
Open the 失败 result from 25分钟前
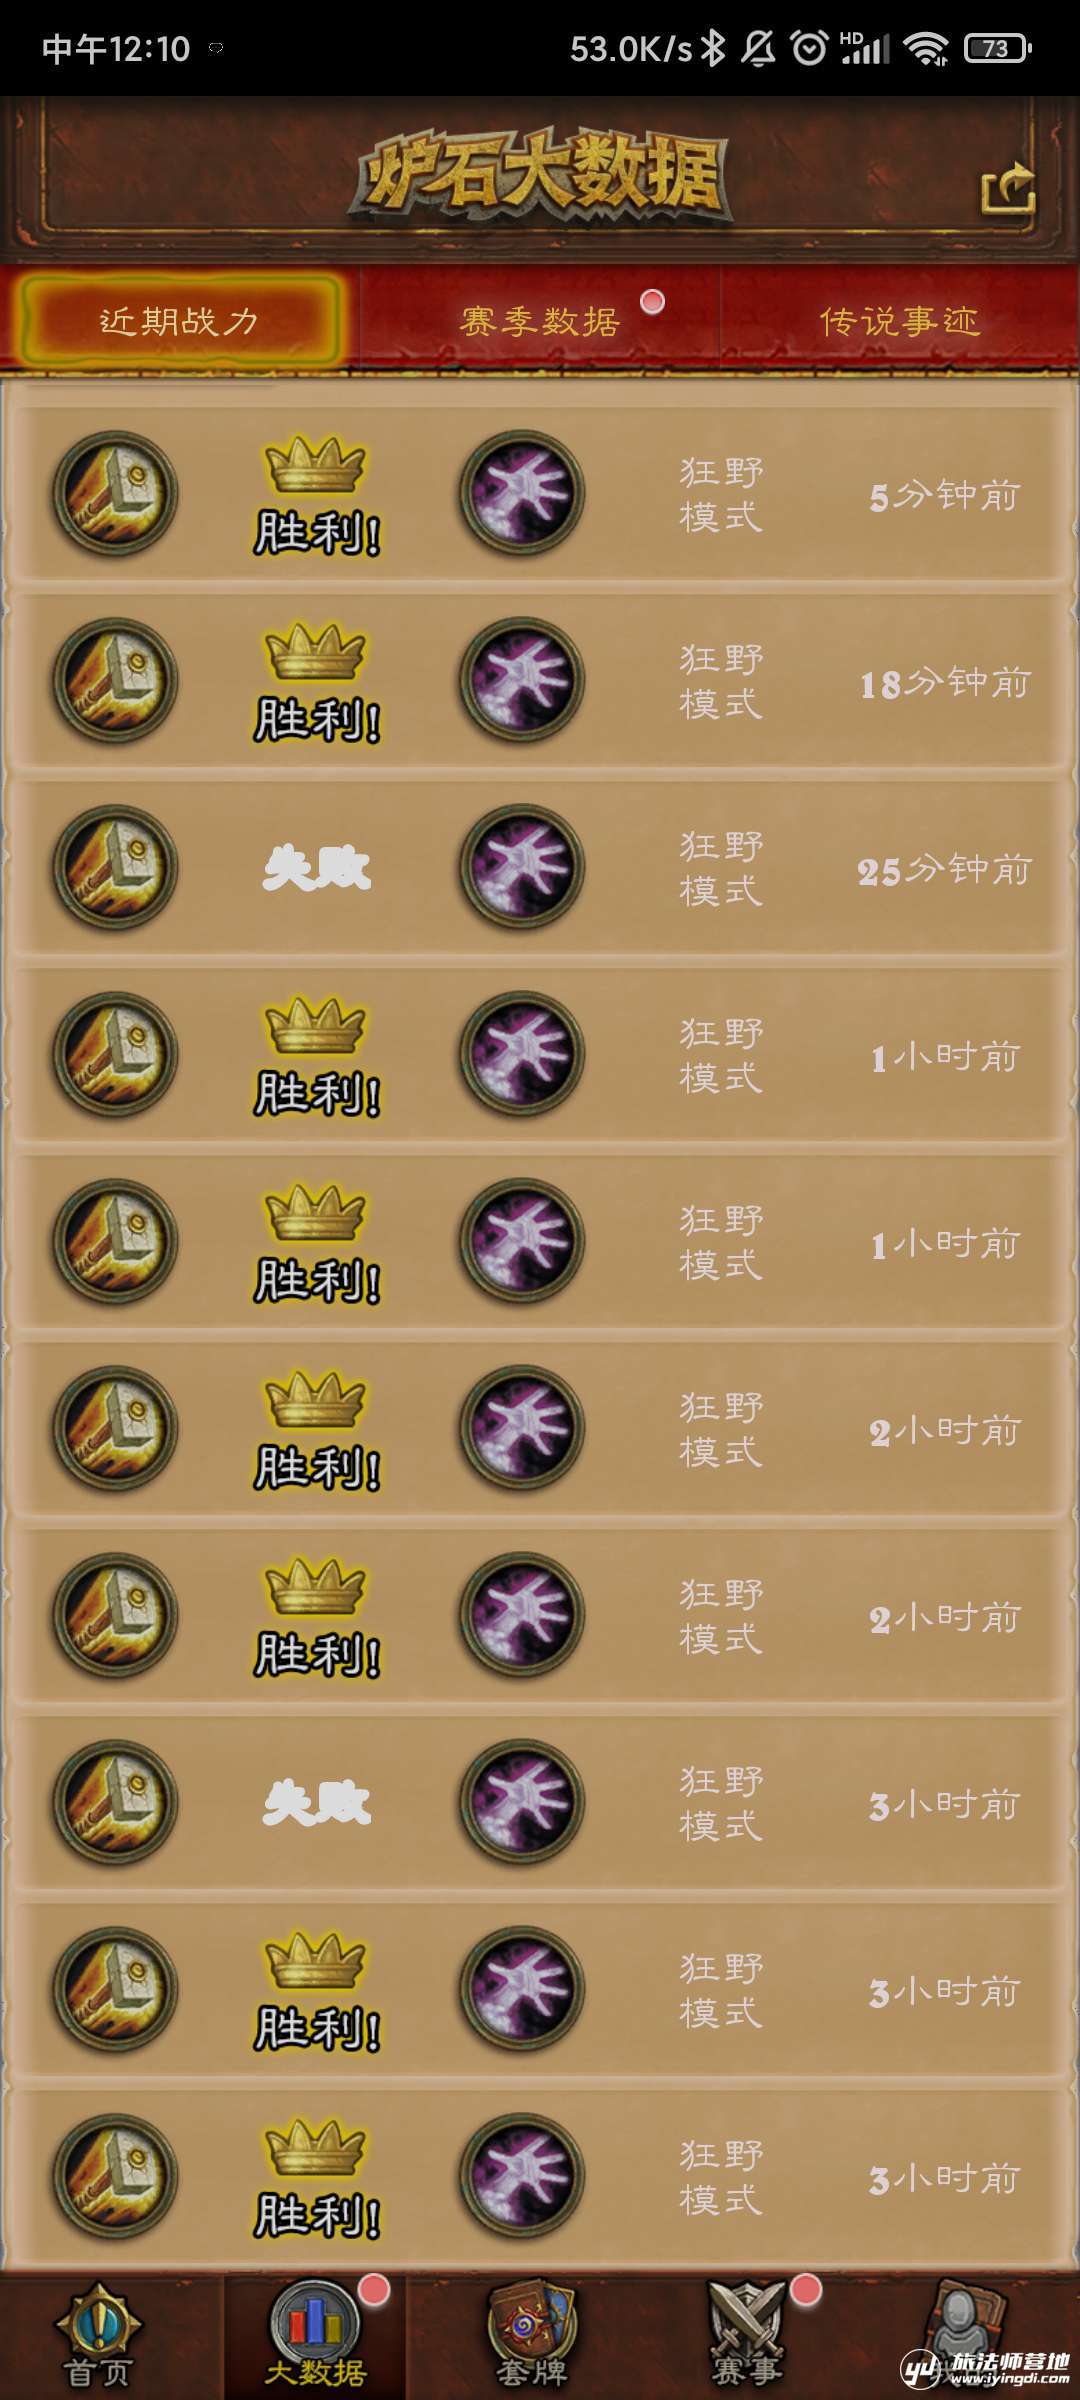(317, 868)
